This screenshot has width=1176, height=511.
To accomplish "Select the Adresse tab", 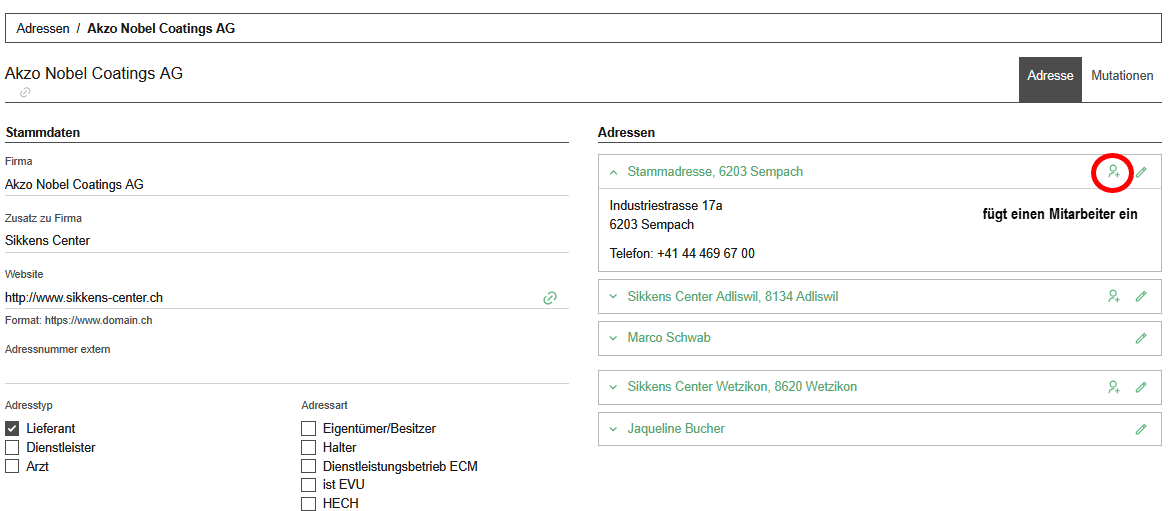I will pos(1049,76).
